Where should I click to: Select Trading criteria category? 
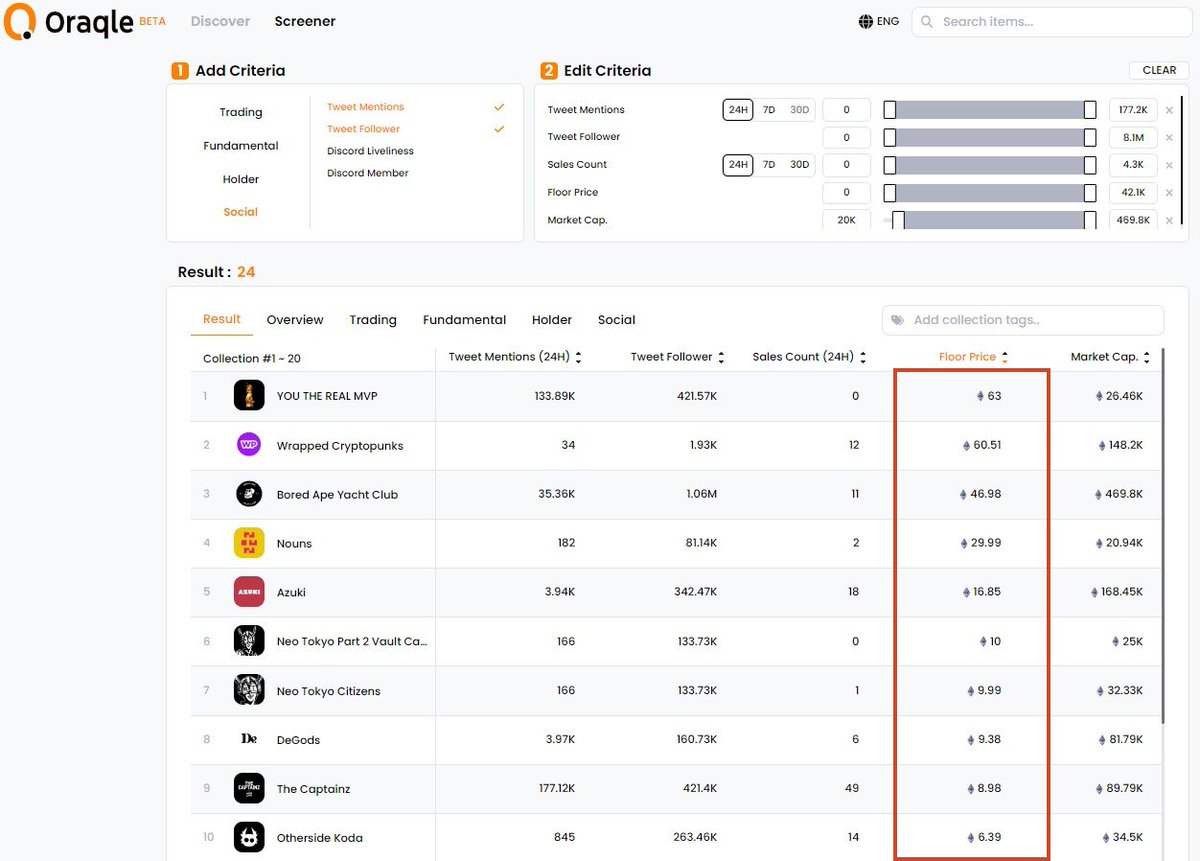241,112
